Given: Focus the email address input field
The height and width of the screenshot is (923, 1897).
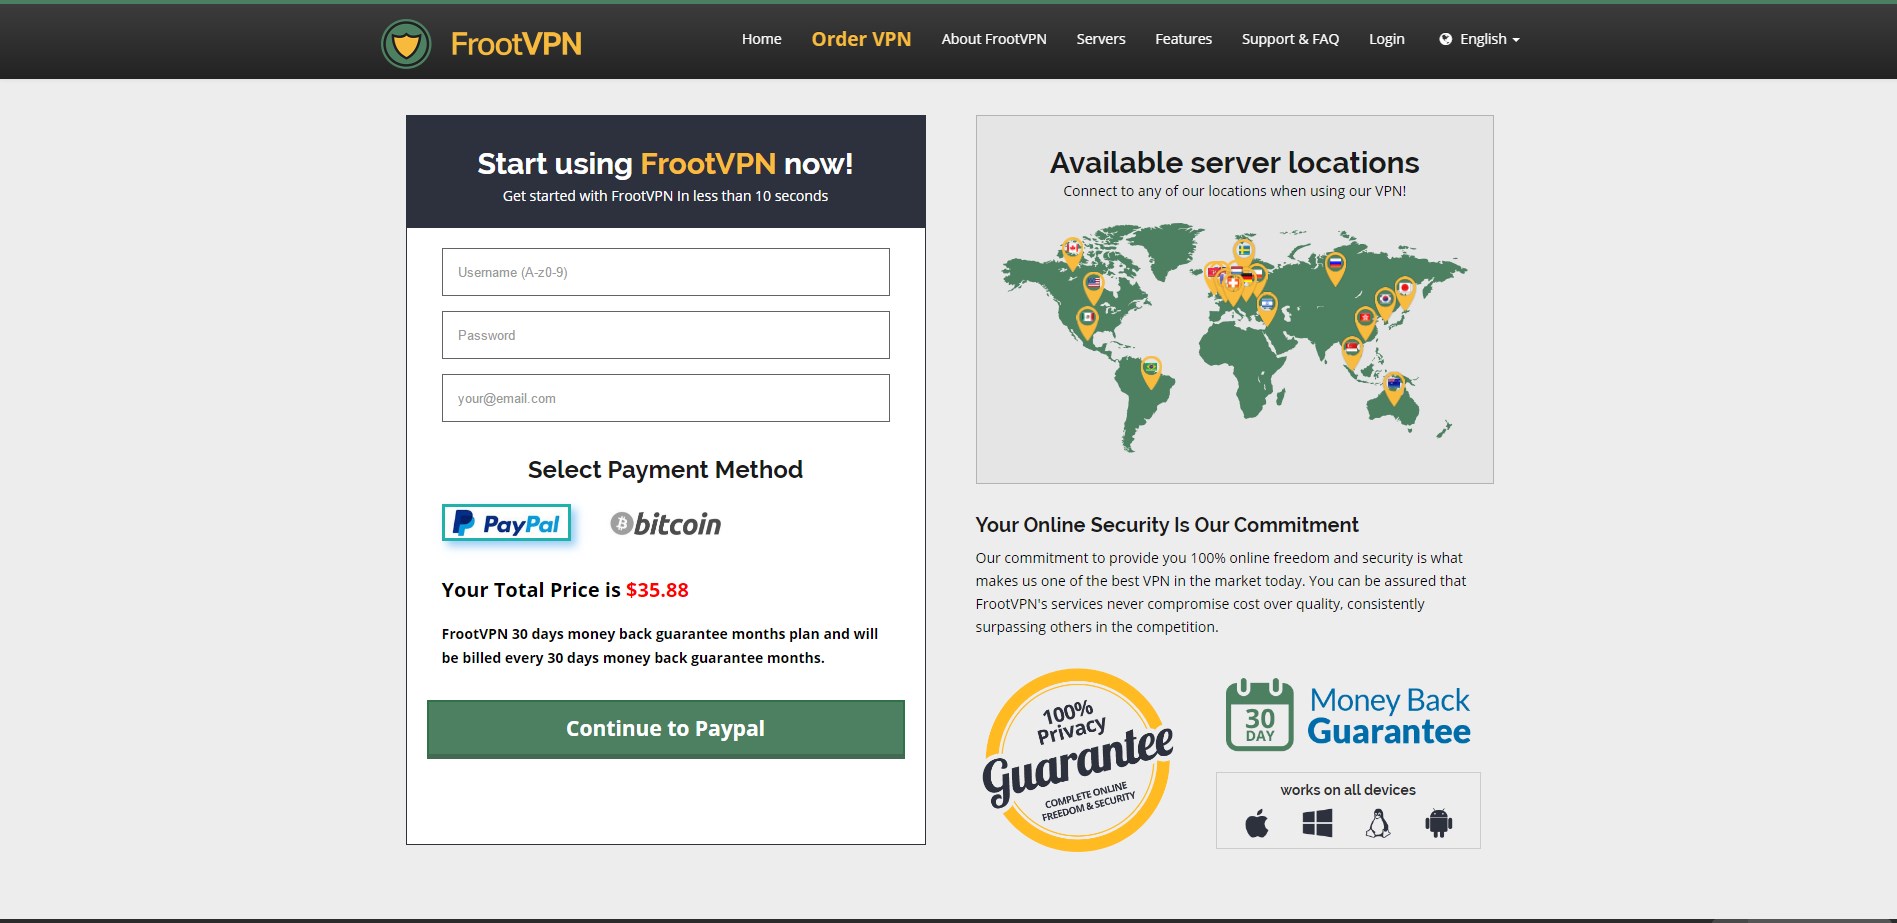Looking at the screenshot, I should click(x=666, y=398).
